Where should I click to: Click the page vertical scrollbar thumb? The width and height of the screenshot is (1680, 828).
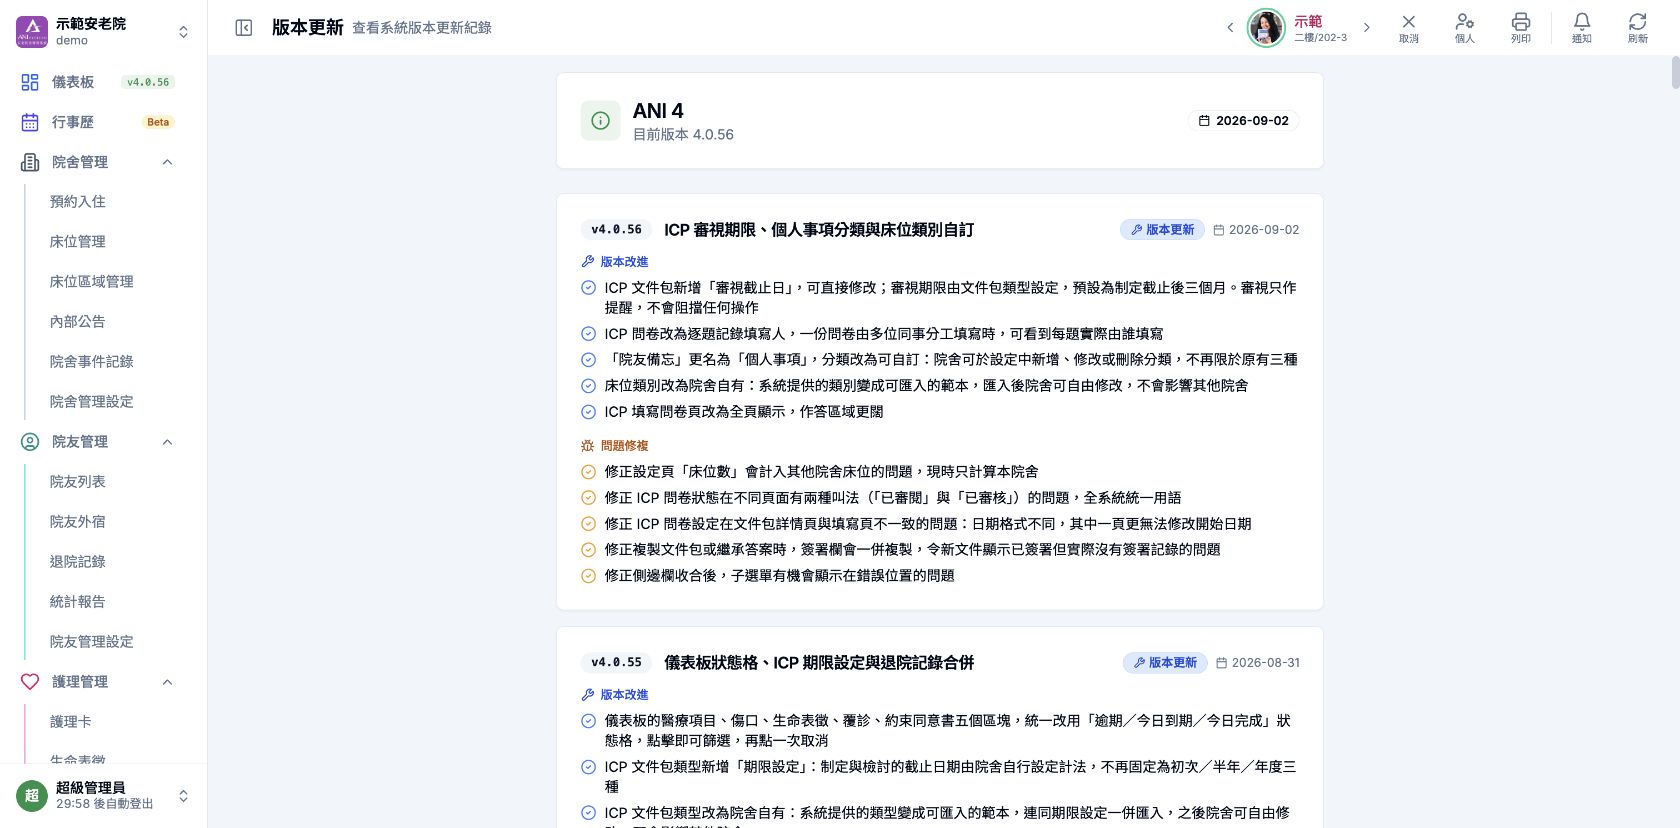point(1675,73)
